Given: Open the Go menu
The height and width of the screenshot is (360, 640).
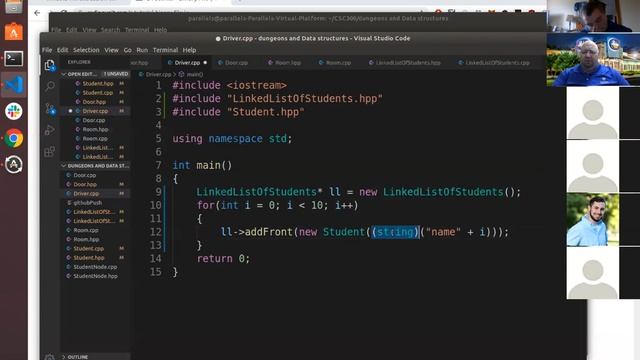Looking at the screenshot, I should click(x=128, y=50).
